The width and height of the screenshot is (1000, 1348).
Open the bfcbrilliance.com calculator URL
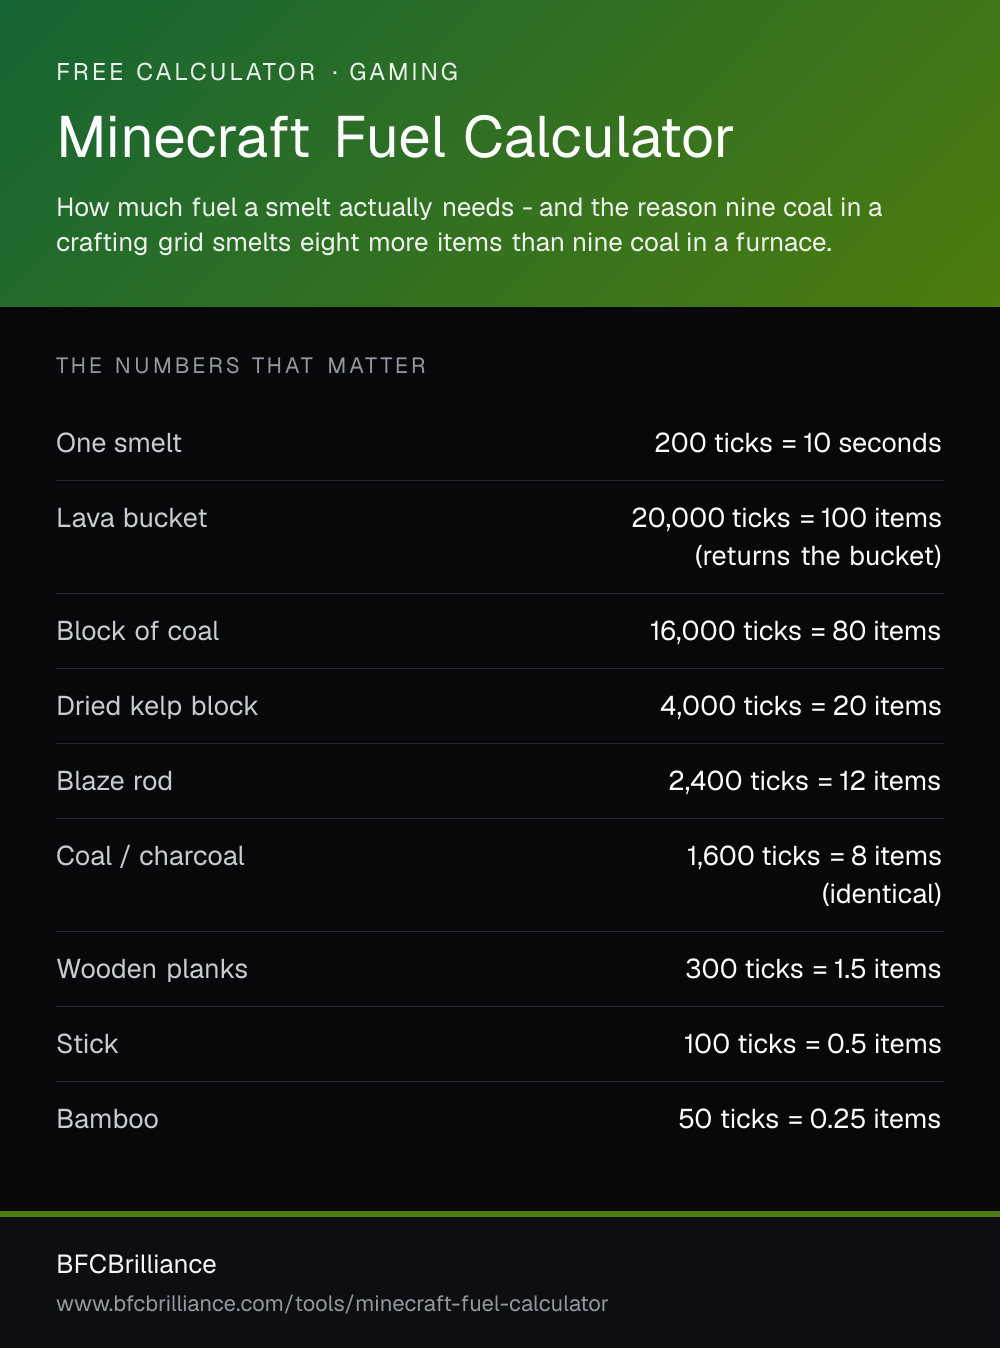point(332,1303)
